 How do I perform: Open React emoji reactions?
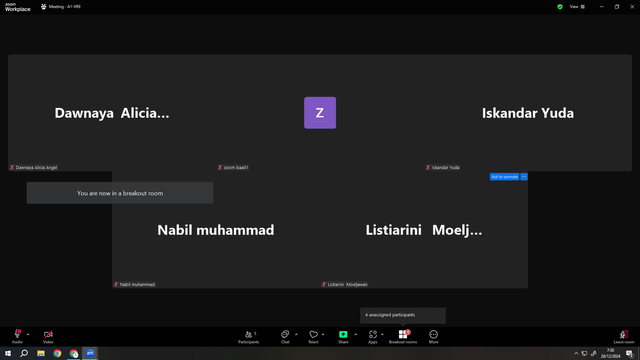313,336
